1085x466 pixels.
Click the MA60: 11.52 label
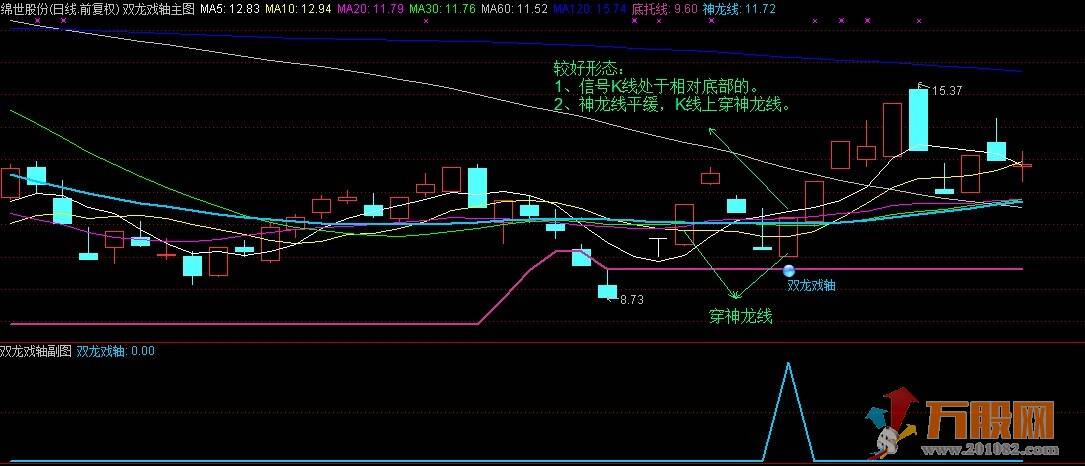[514, 10]
